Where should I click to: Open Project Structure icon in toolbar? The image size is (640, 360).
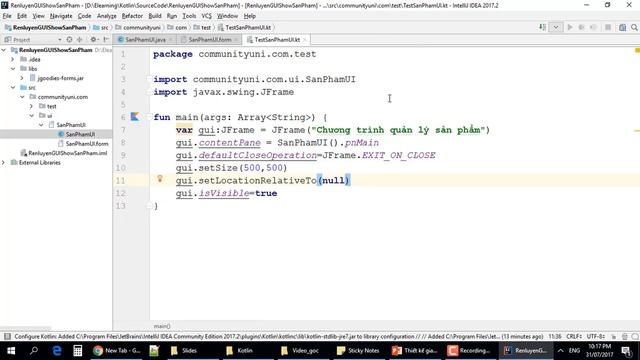622,27
